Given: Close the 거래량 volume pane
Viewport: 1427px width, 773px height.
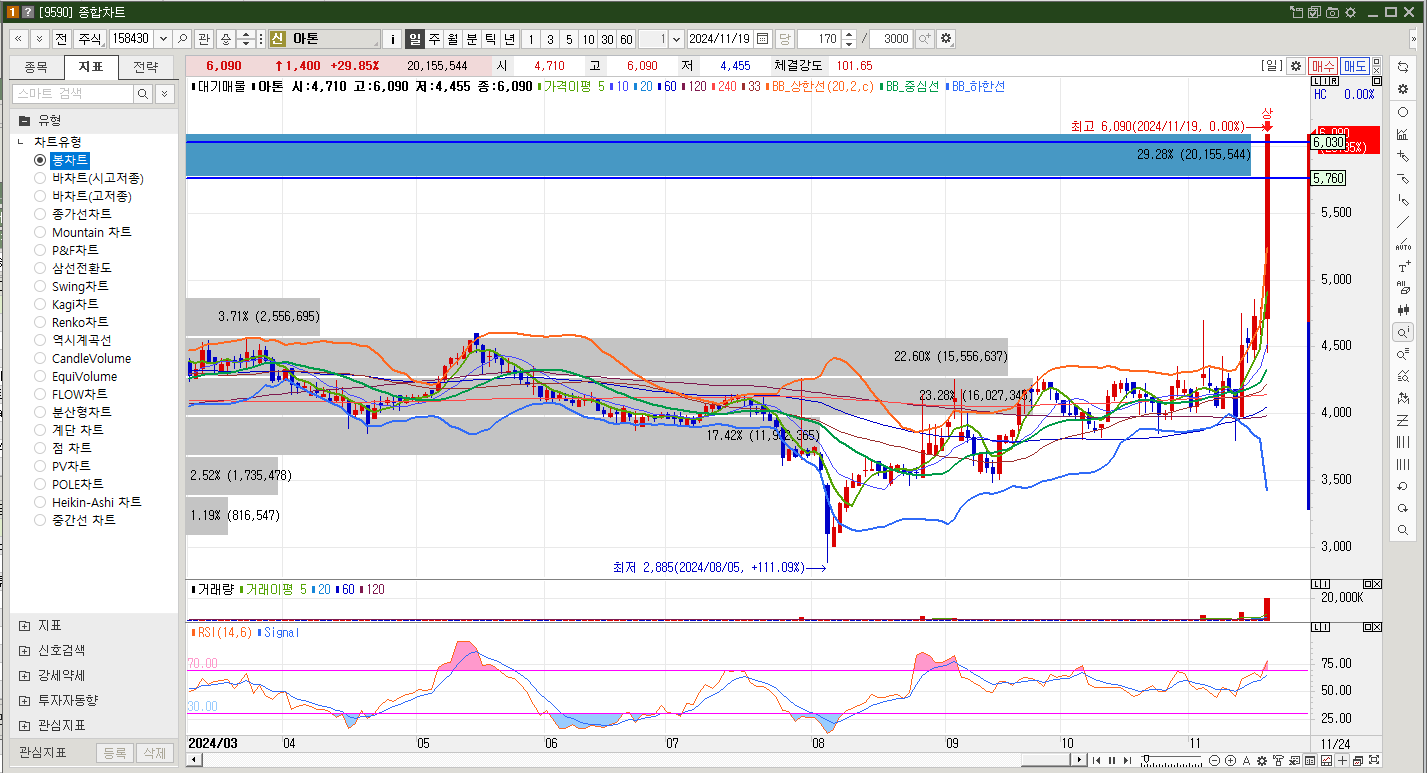Looking at the screenshot, I should pos(1377,585).
